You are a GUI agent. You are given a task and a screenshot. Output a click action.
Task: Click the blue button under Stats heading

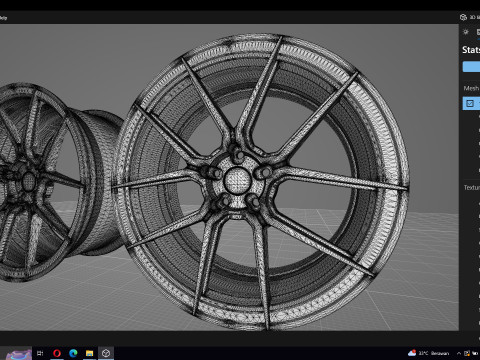pos(471,66)
